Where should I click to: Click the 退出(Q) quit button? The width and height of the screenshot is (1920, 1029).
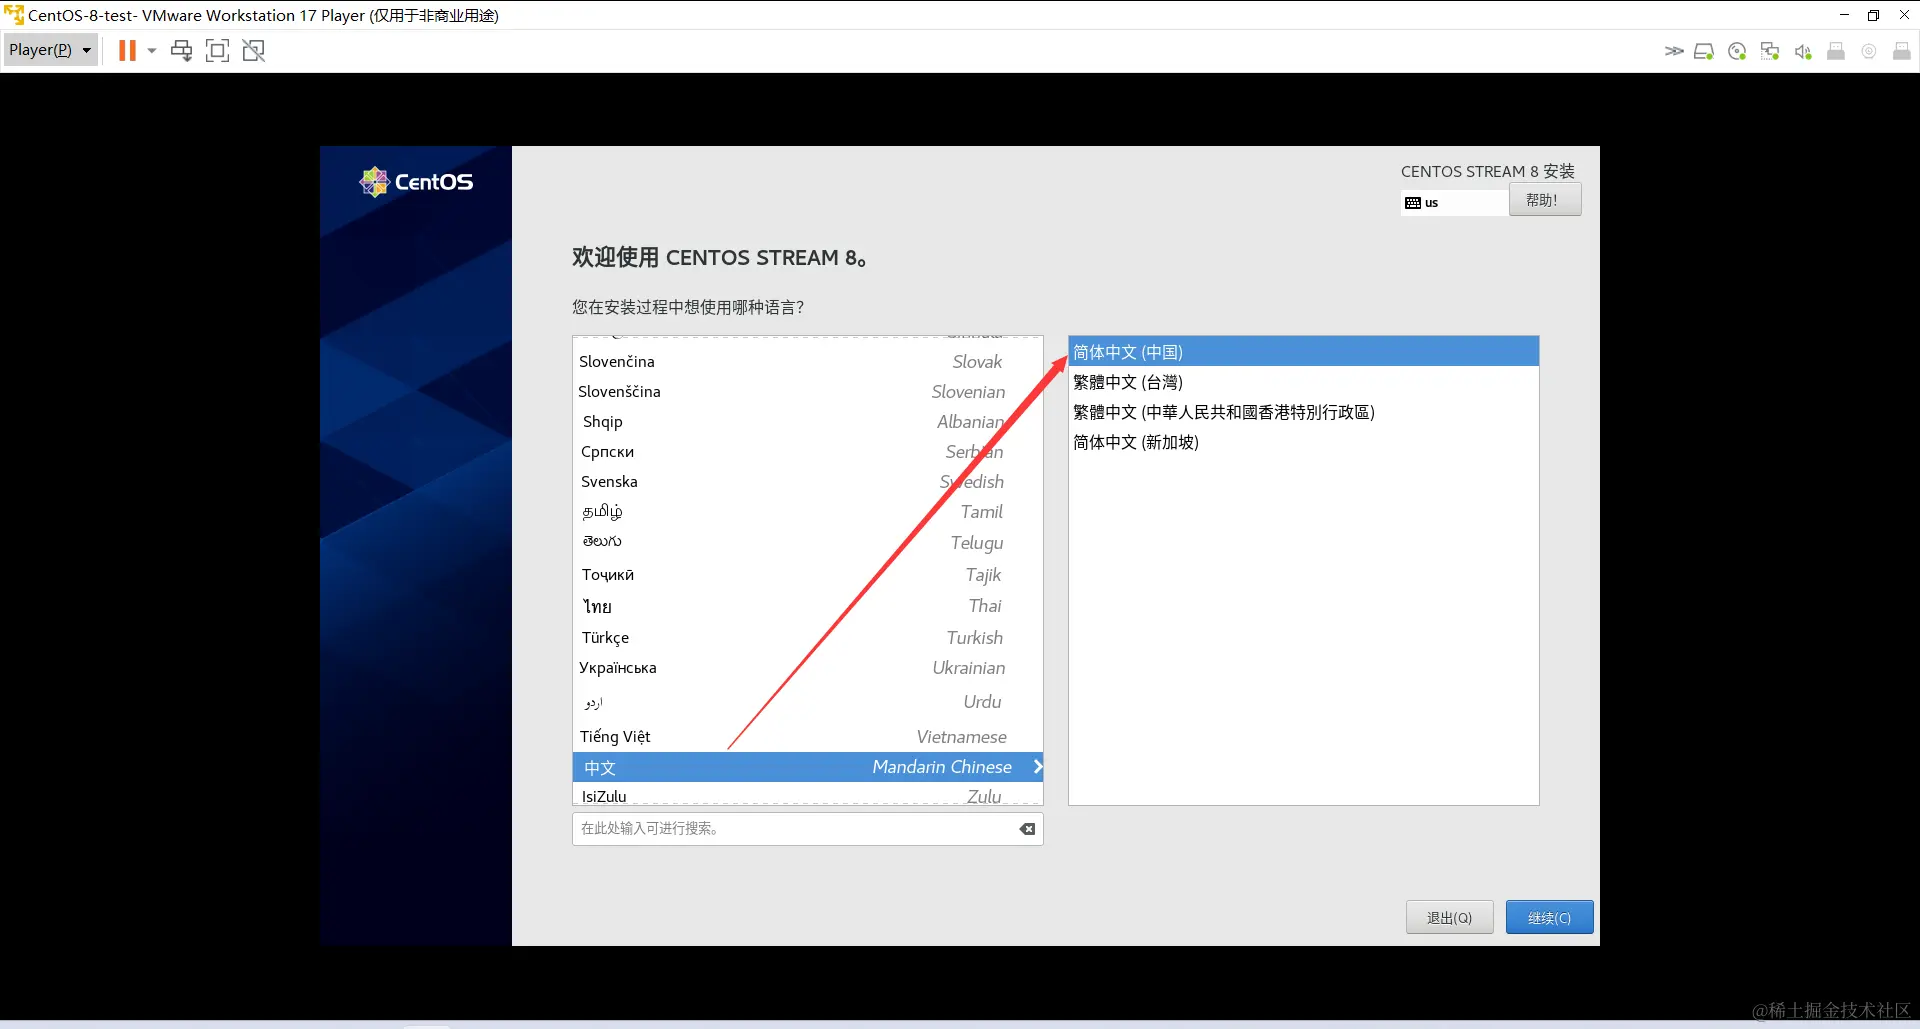tap(1449, 917)
